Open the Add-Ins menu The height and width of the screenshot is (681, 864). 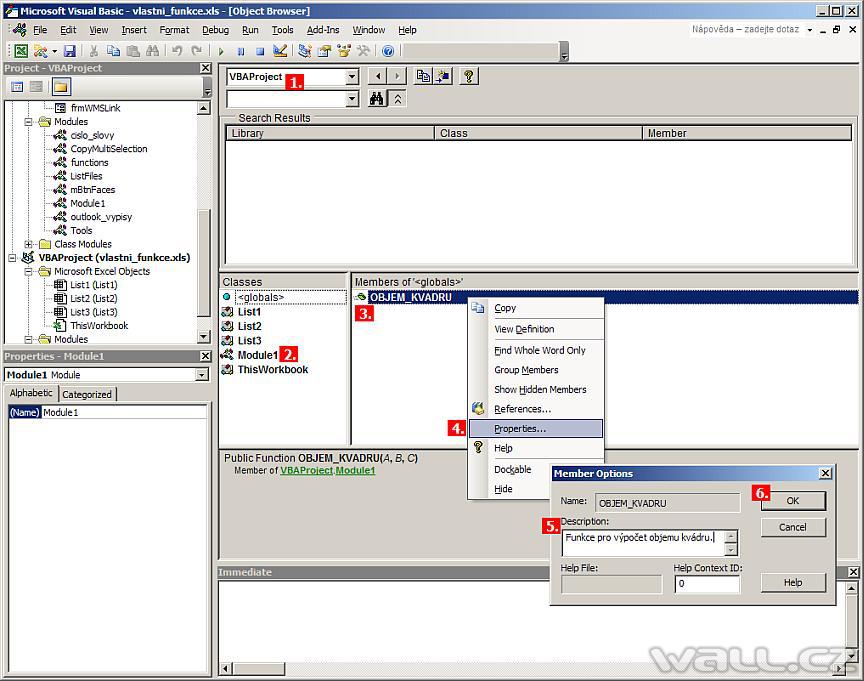click(323, 30)
